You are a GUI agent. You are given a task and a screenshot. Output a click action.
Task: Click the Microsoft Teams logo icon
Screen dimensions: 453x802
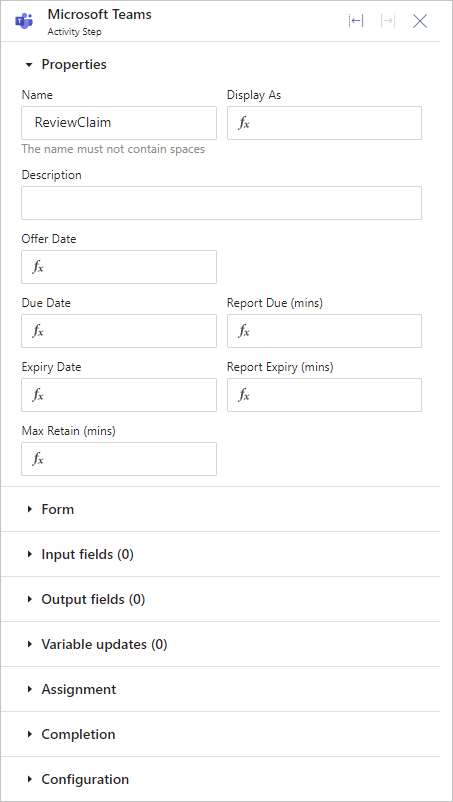click(24, 21)
